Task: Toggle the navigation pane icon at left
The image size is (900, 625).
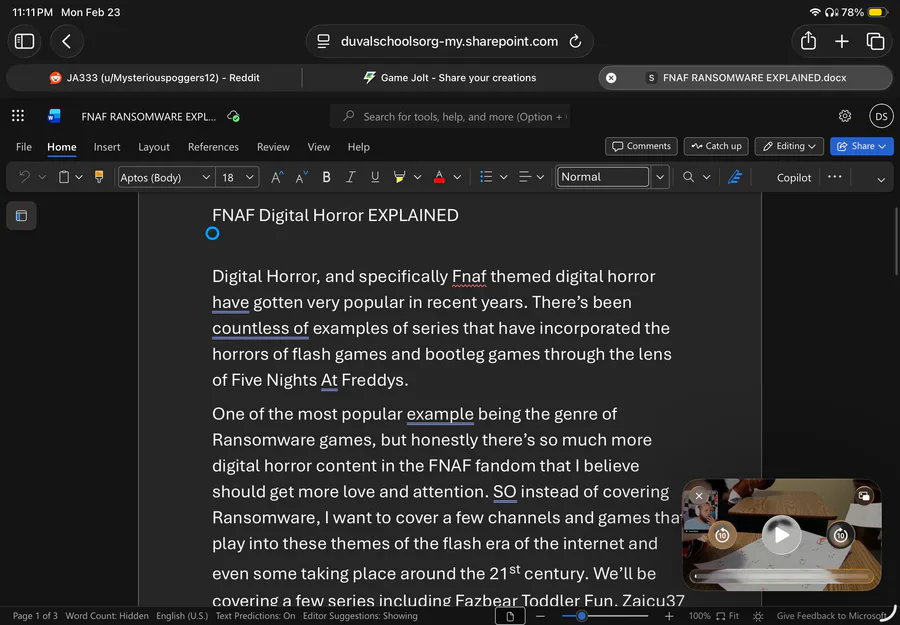Action: 21,216
